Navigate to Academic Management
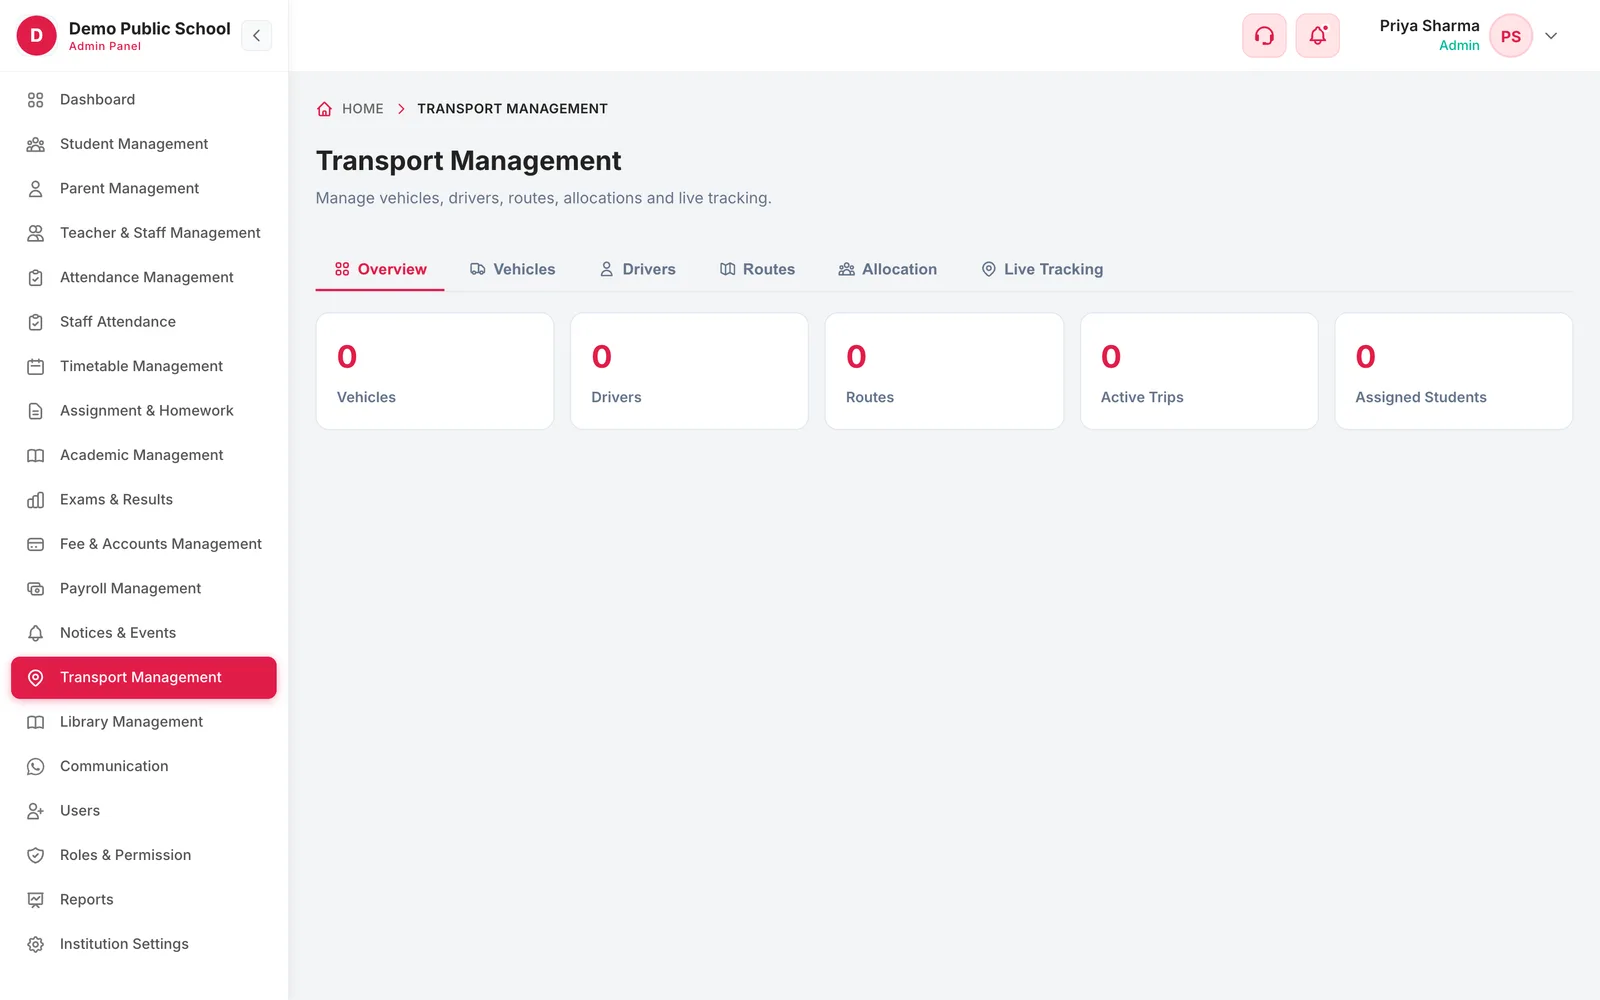This screenshot has width=1600, height=1000. point(144,455)
